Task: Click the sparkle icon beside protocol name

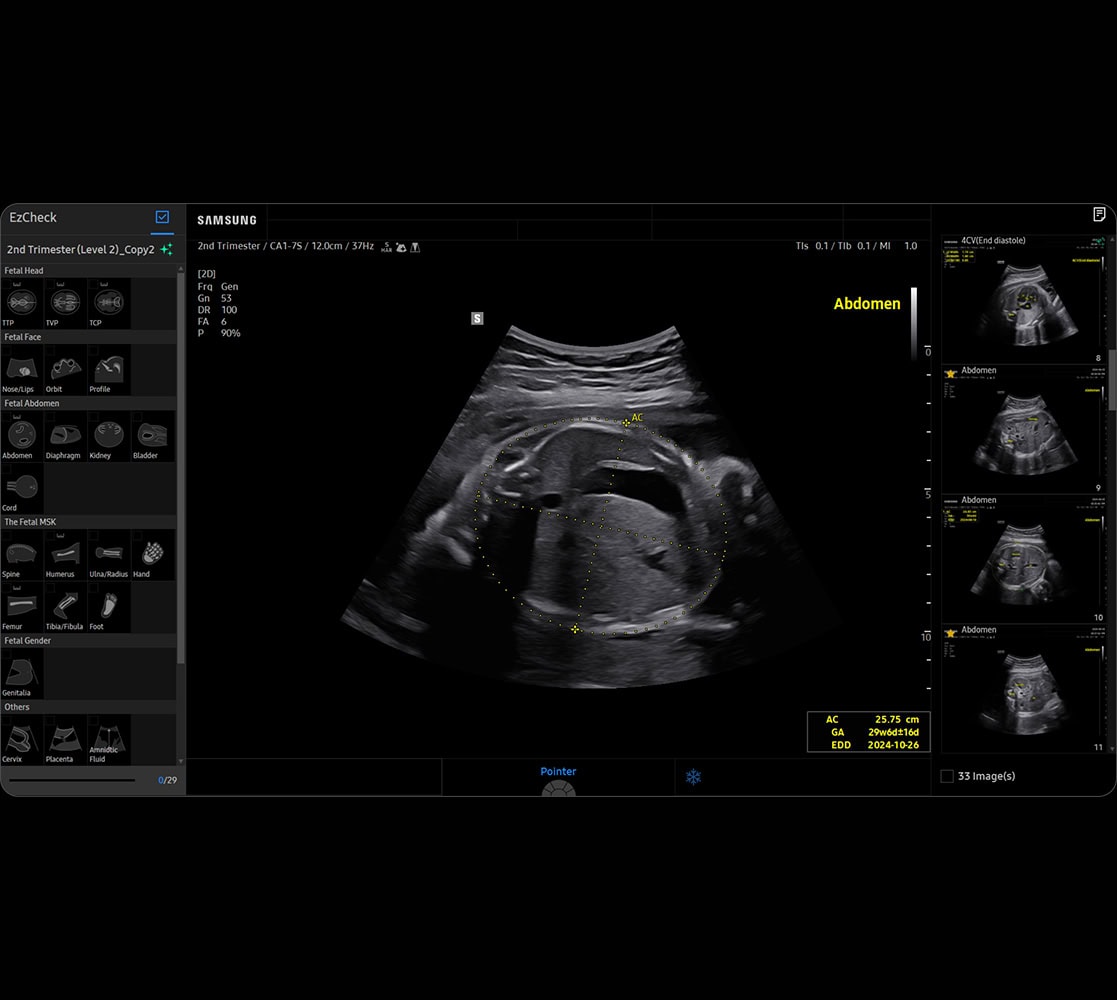Action: coord(166,249)
